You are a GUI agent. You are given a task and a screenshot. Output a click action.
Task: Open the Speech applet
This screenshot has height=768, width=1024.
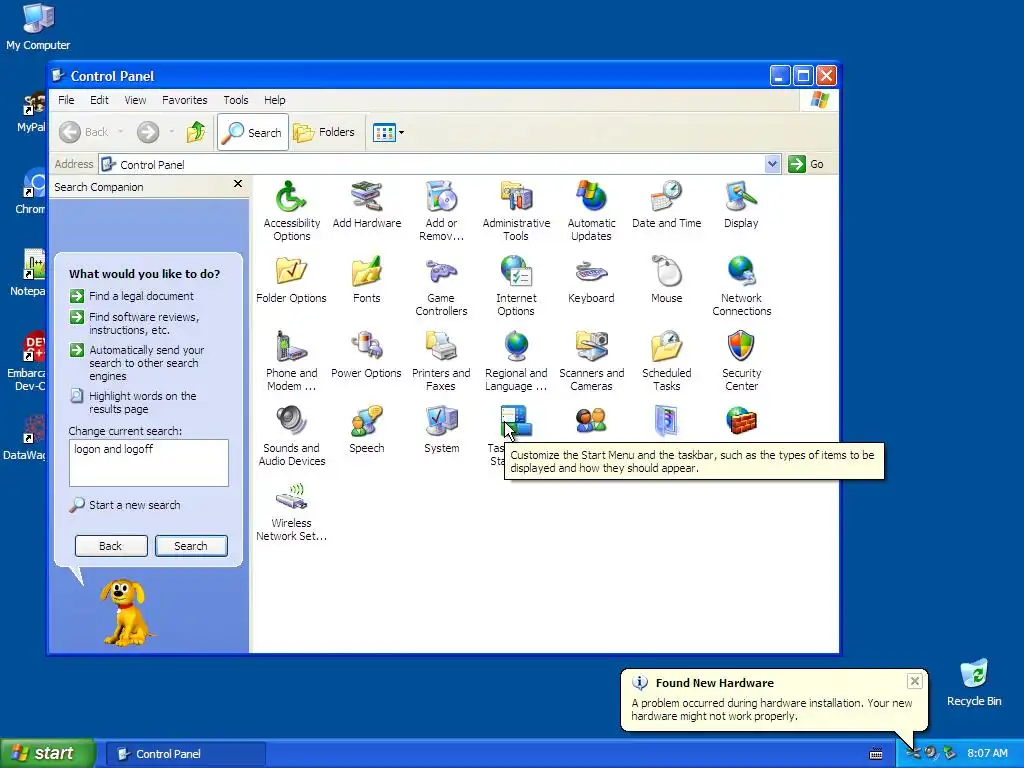(366, 430)
